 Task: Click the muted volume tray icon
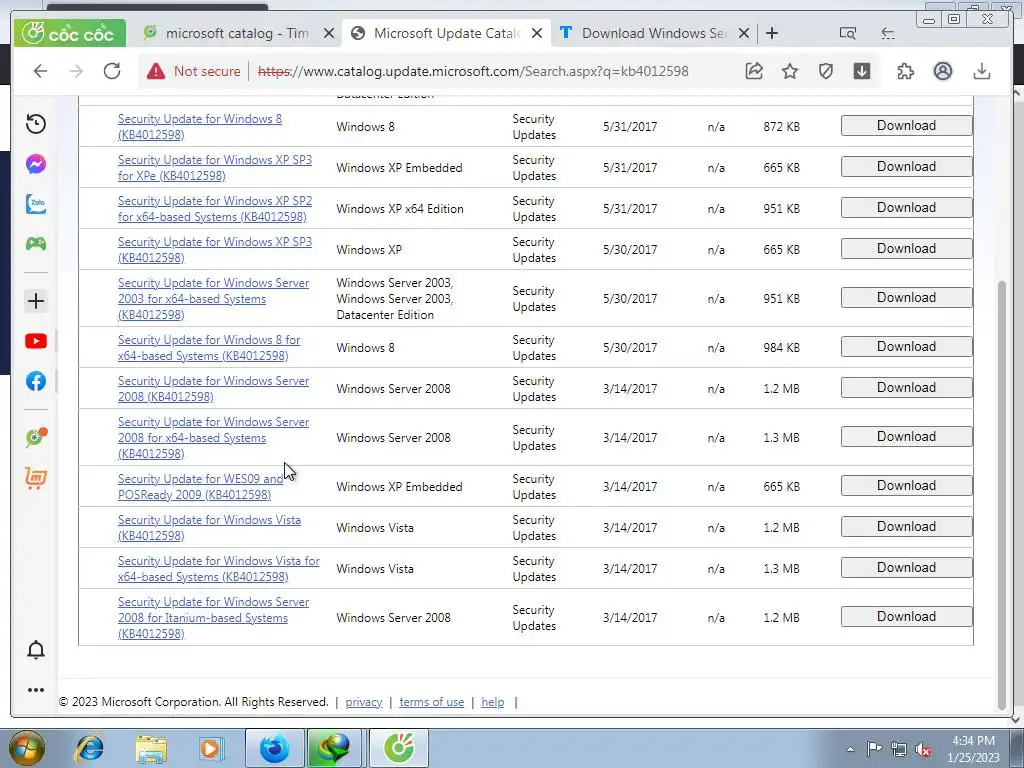tap(923, 749)
